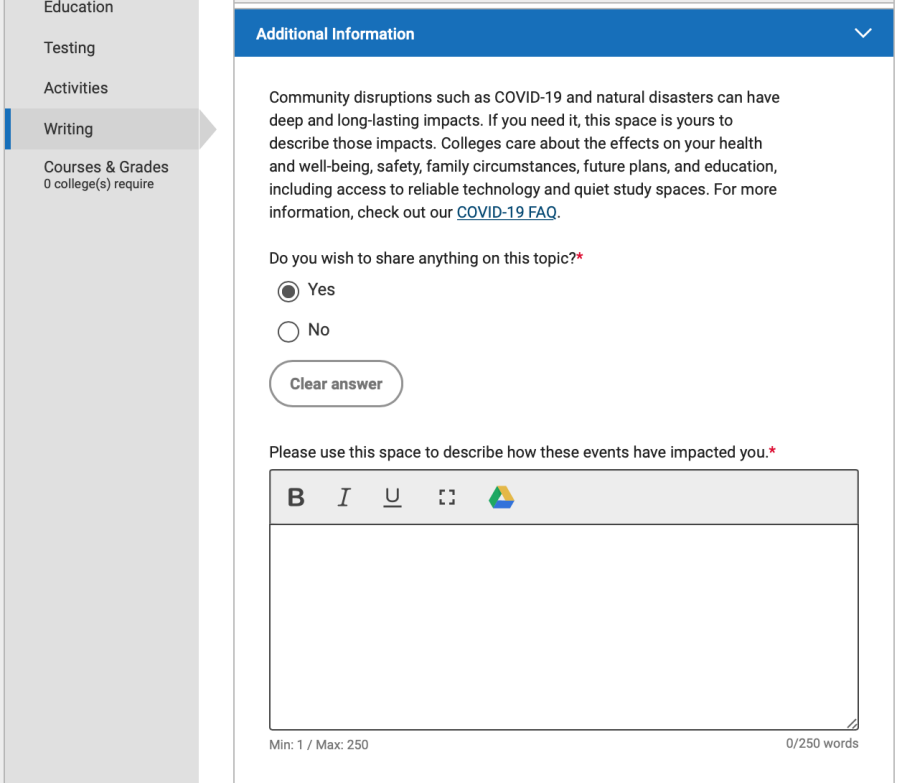Turn on underline text formatting
The image size is (897, 784).
click(392, 497)
